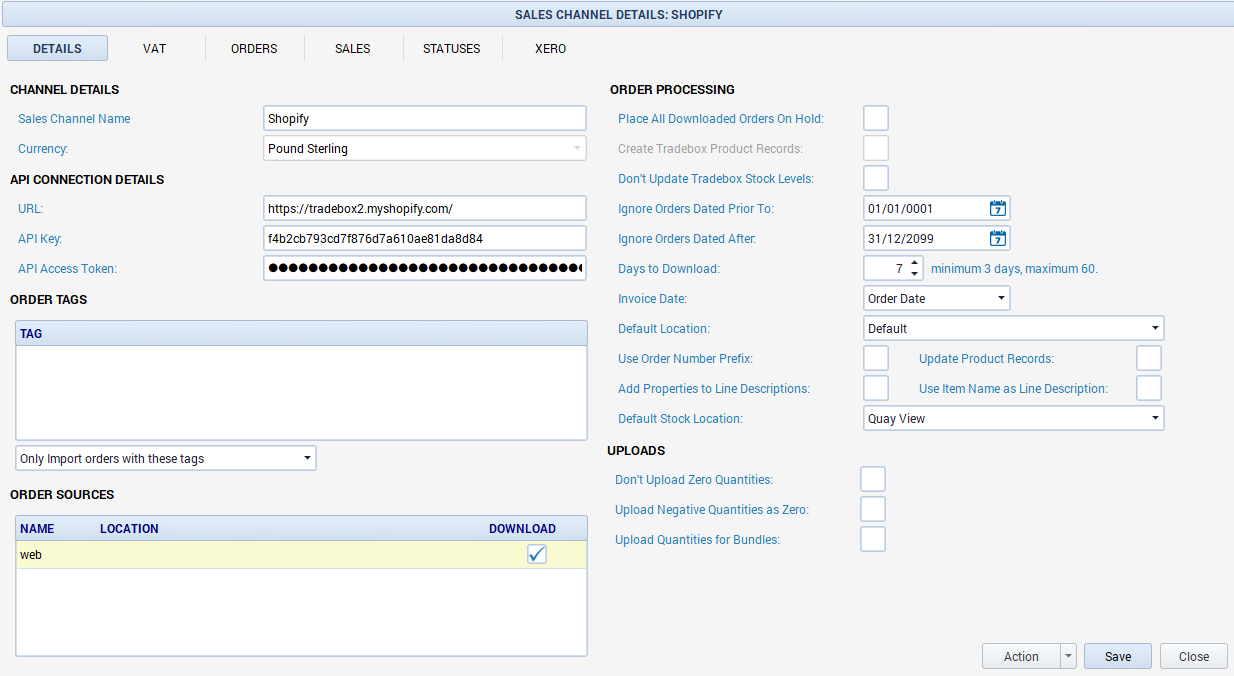The image size is (1234, 676).
Task: Close the sales channel details window
Action: [x=1194, y=656]
